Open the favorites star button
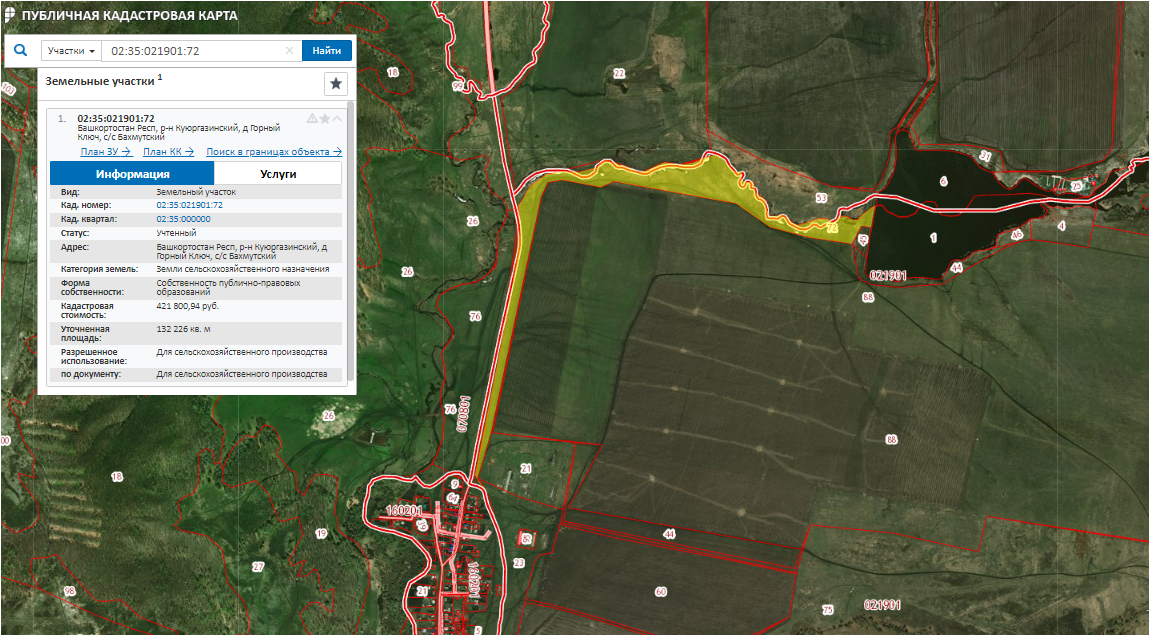 pyautogui.click(x=336, y=84)
